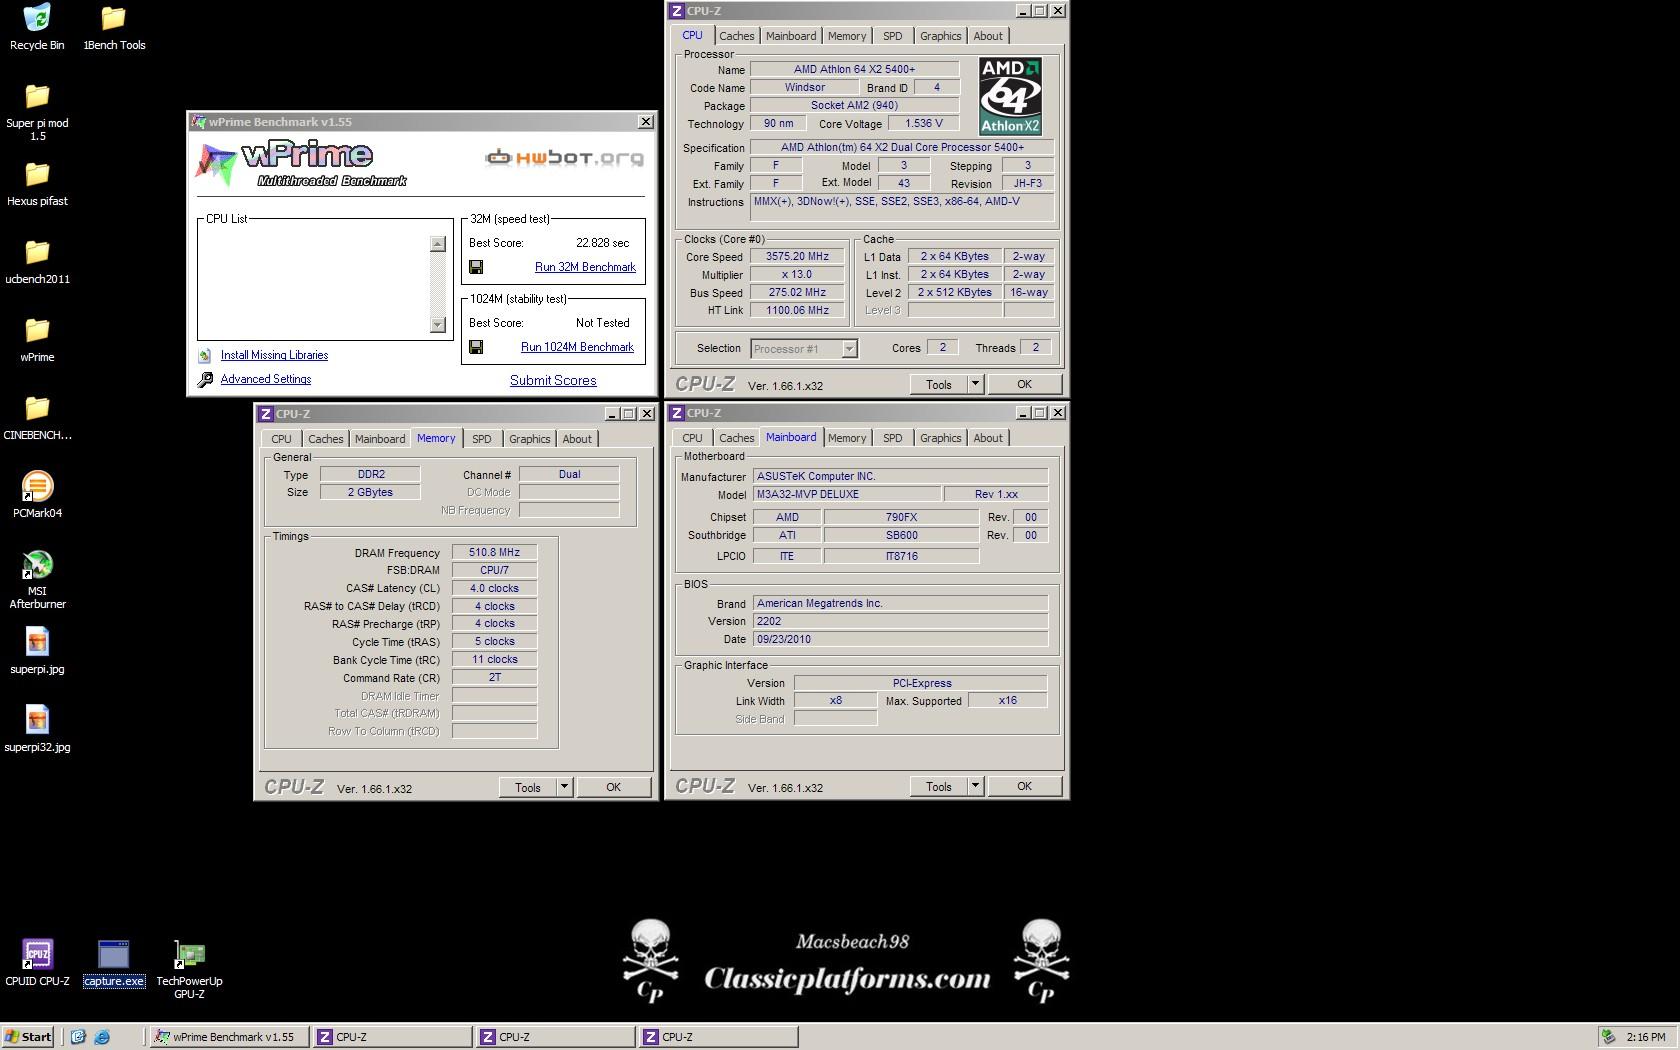This screenshot has width=1680, height=1050.
Task: Click the taskbar clock showing 2:16 PM
Action: point(1645,1037)
